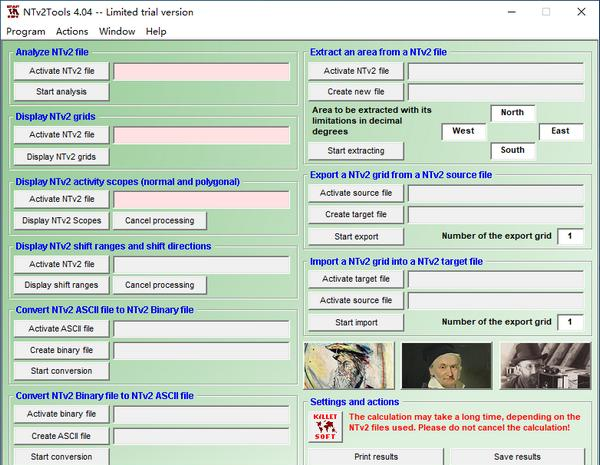The width and height of the screenshot is (600, 465).
Task: Select the sepia photographer portrait thumbnail
Action: tap(545, 365)
